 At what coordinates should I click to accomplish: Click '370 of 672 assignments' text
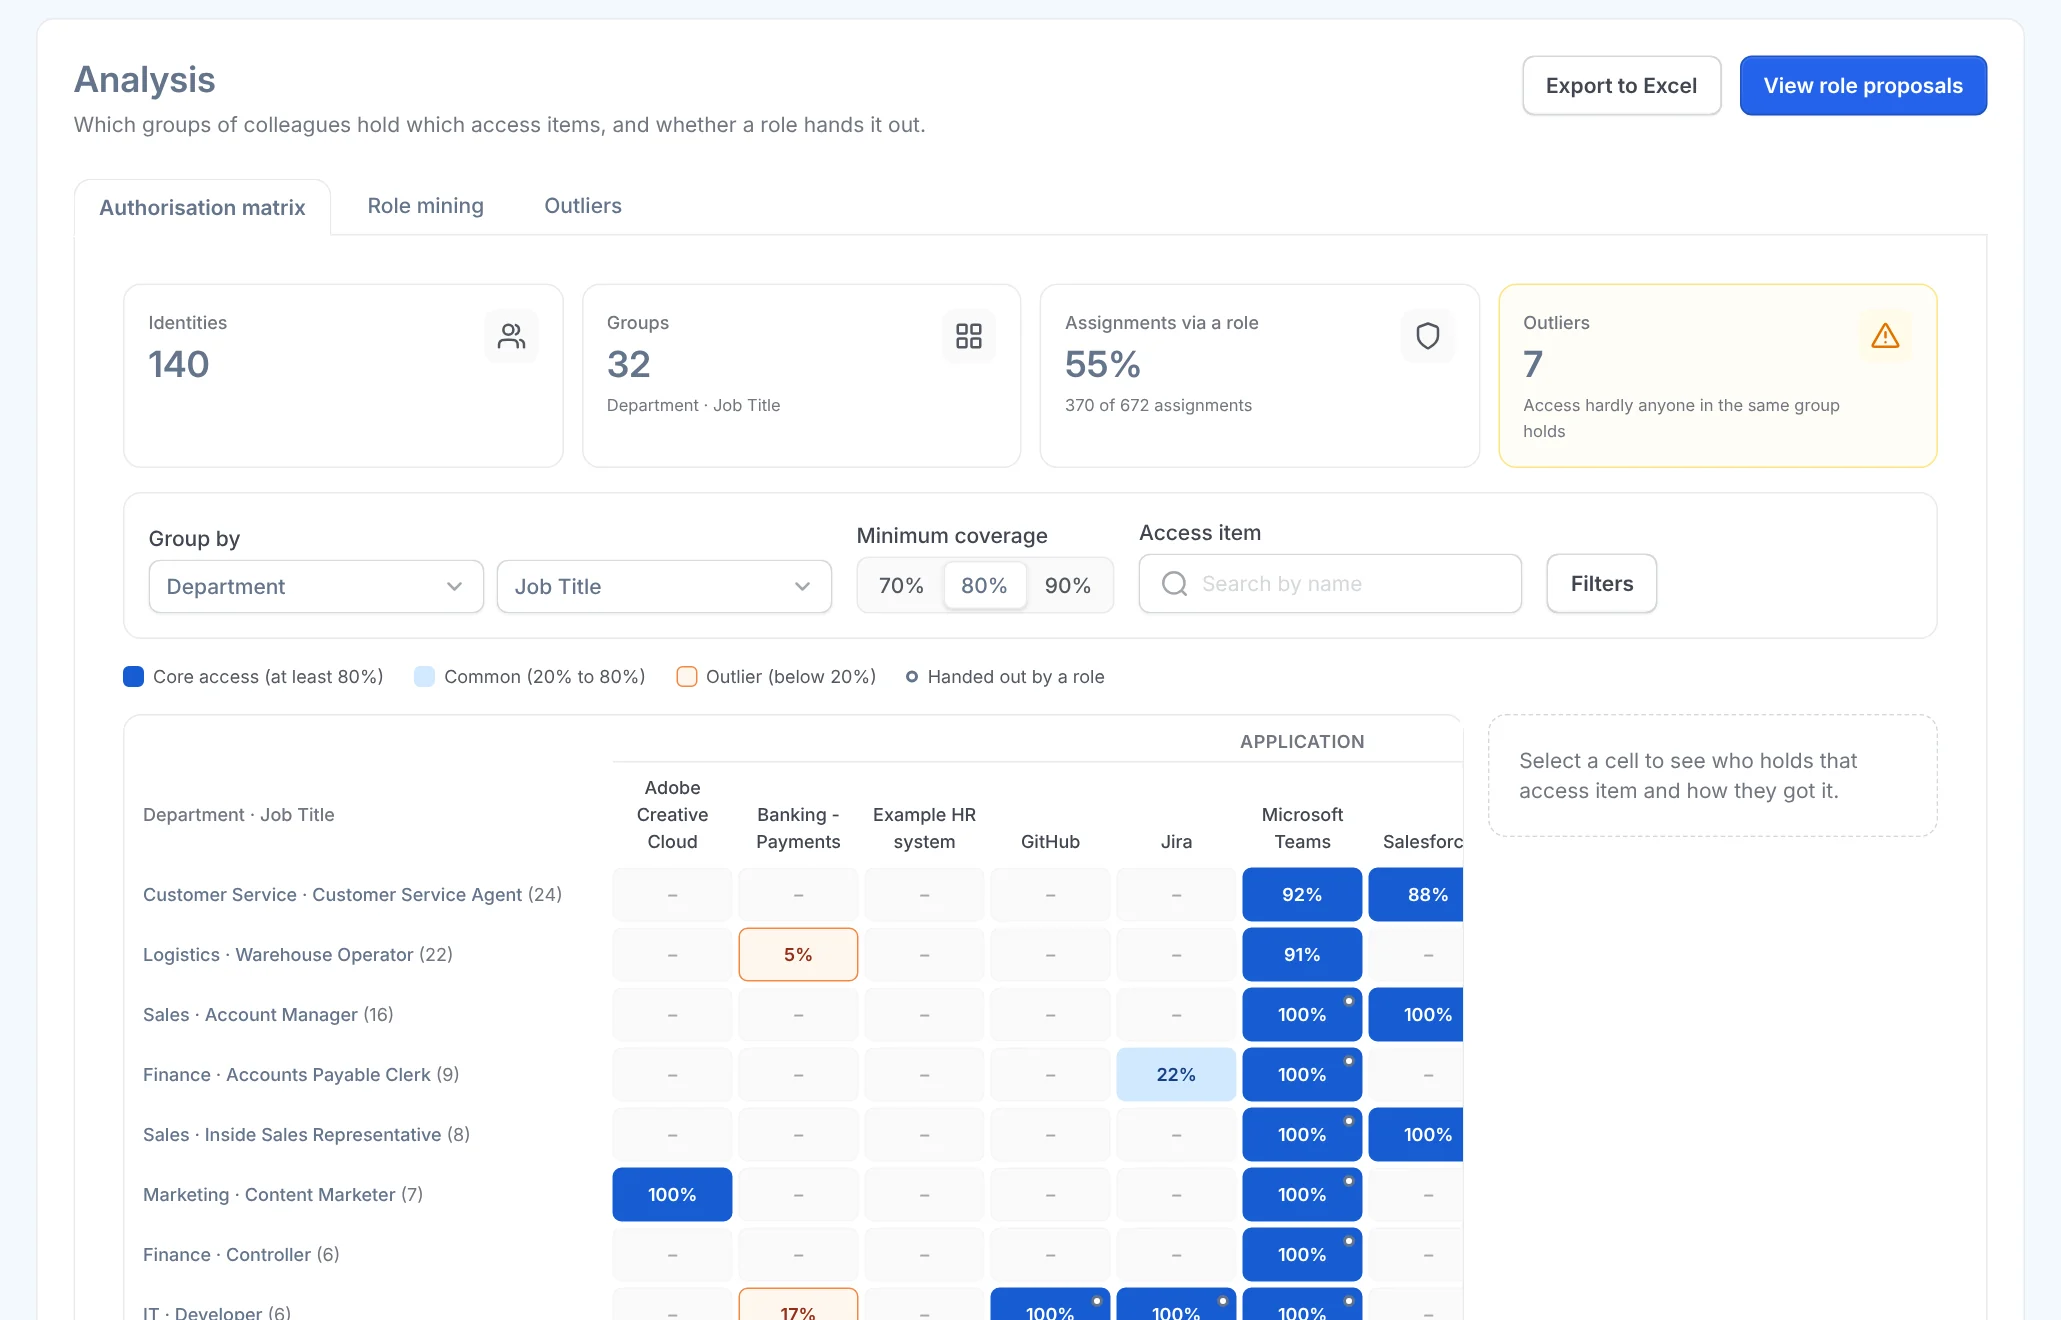pos(1158,405)
